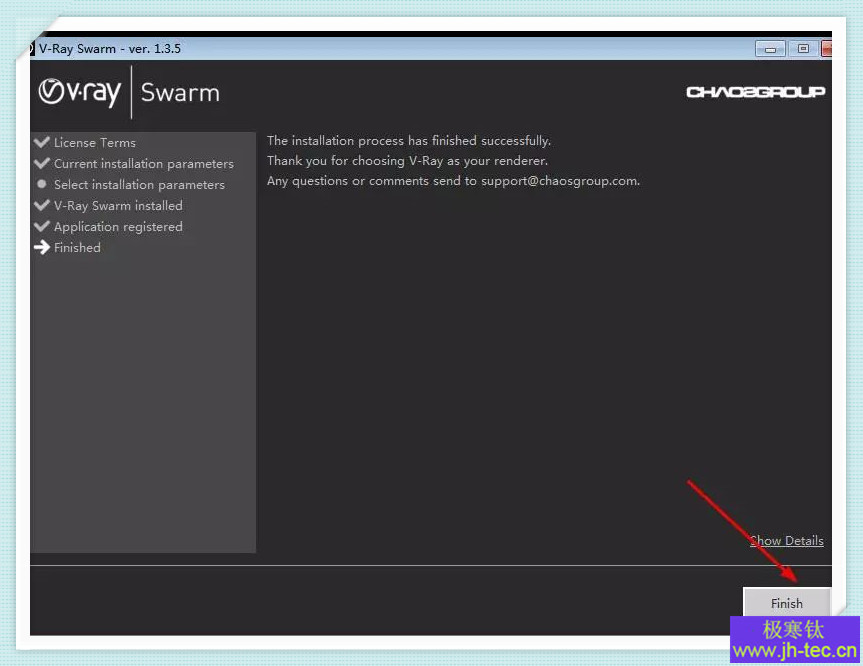Select the Select installation parameters step
Viewport: 863px width, 666px height.
tap(139, 184)
